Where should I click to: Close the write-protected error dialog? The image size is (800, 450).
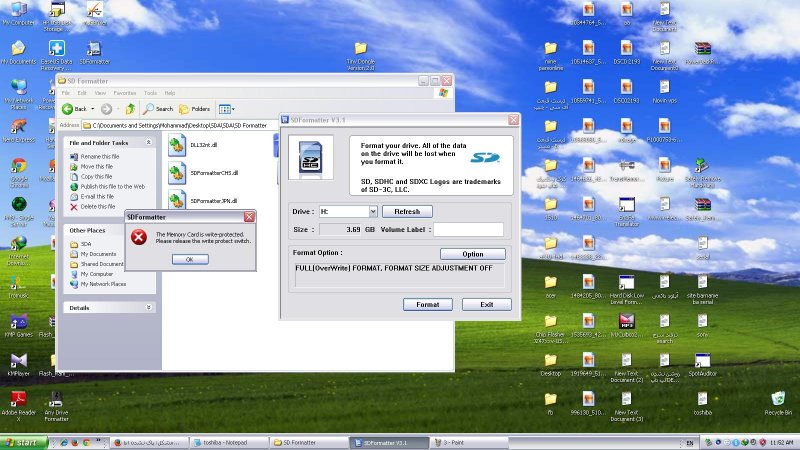[x=249, y=217]
